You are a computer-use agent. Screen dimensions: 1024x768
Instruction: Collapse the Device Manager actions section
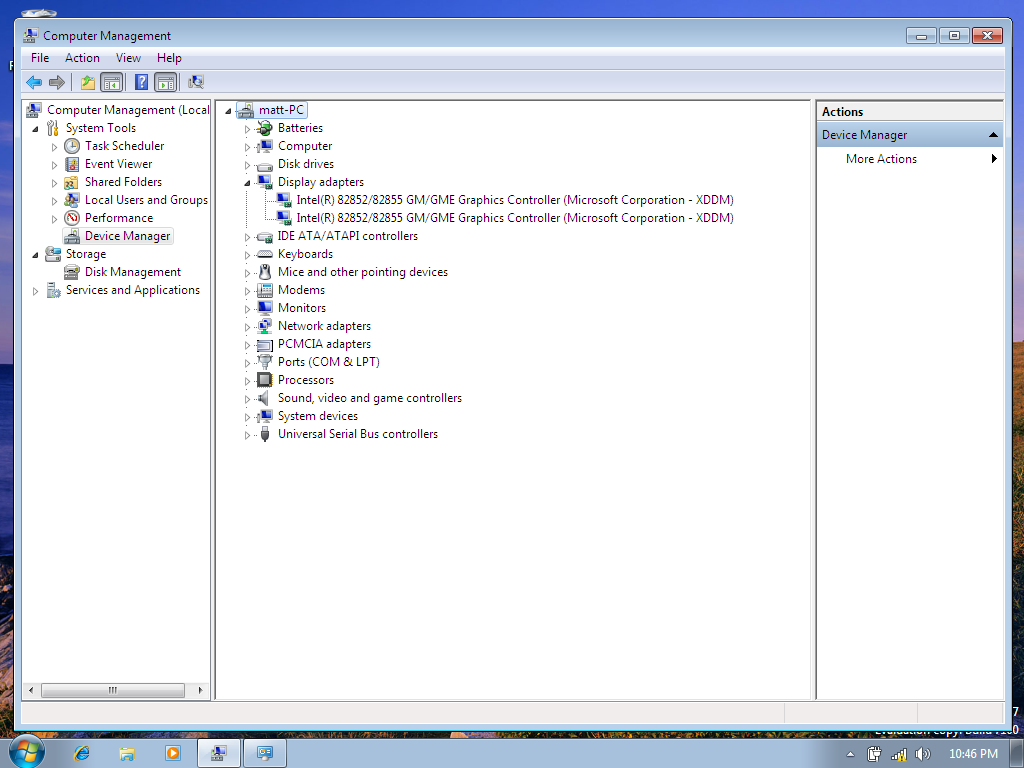coord(993,135)
